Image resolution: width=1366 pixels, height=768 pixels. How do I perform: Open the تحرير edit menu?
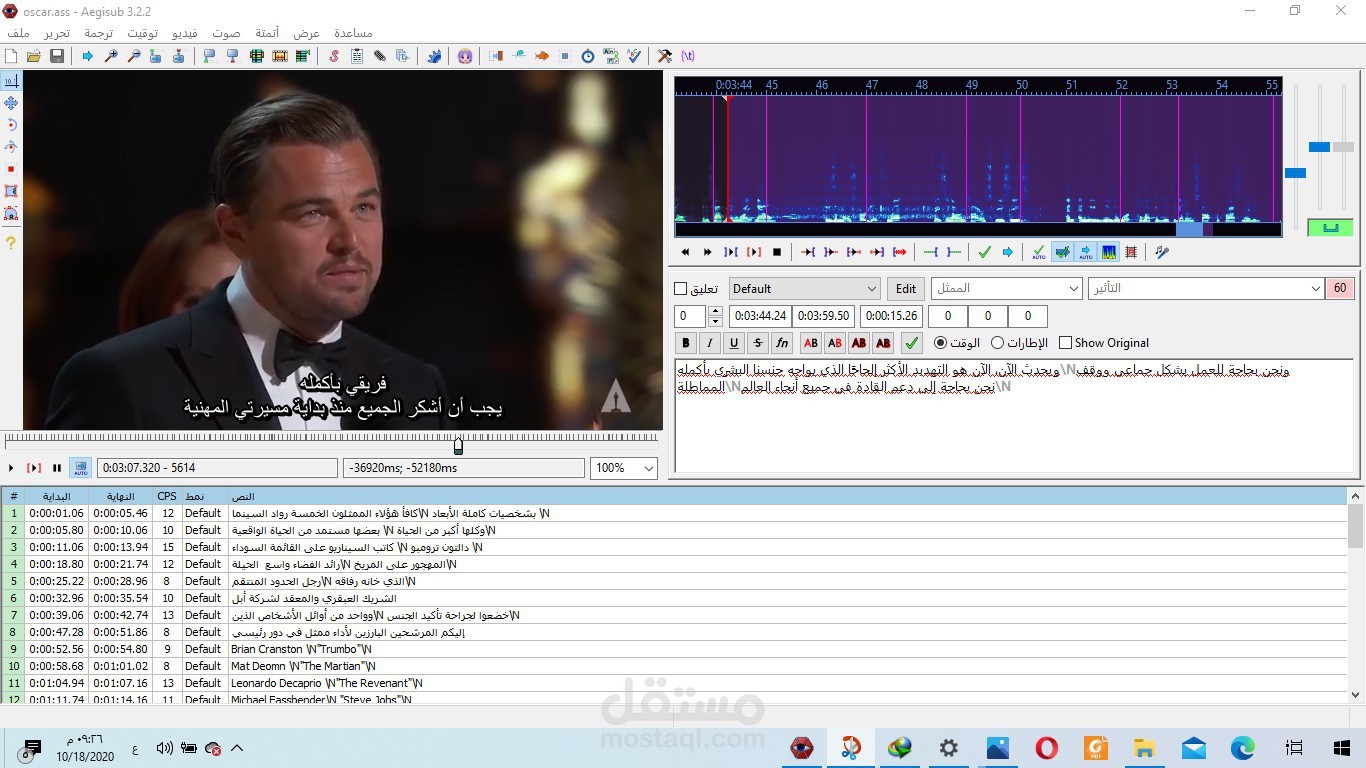tap(56, 33)
